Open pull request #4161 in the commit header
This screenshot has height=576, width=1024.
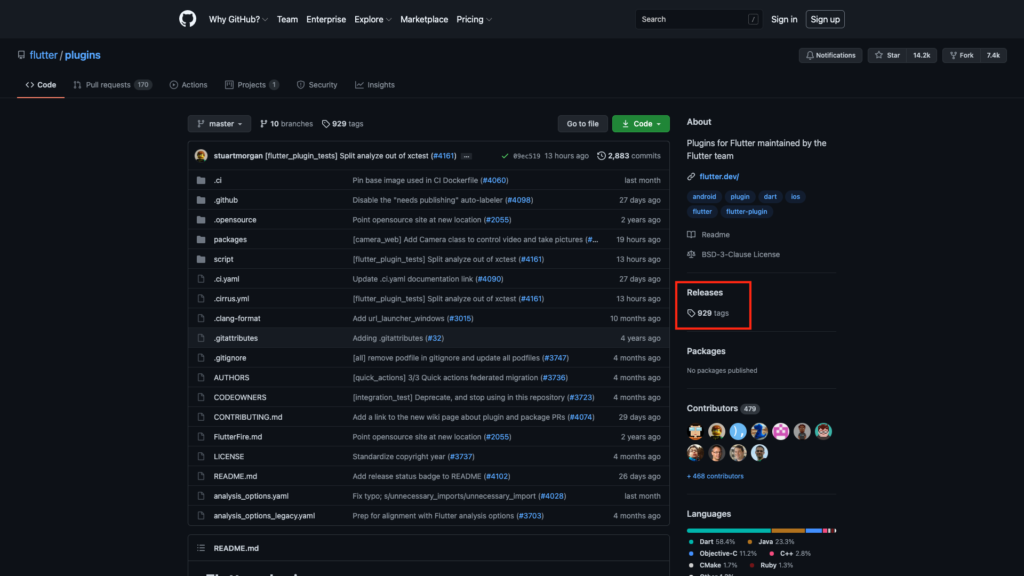click(444, 156)
